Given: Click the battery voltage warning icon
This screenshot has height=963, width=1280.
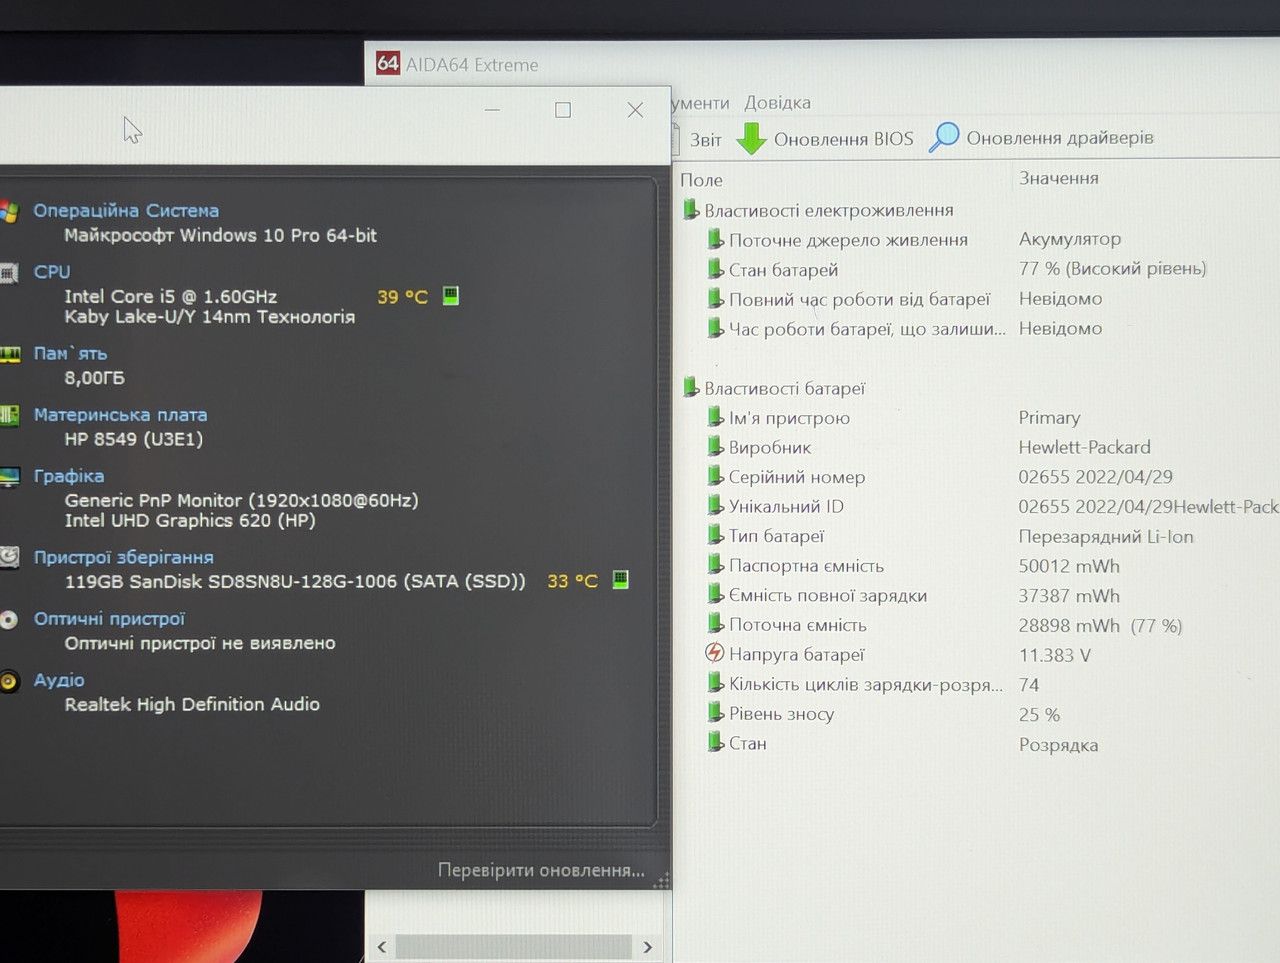Looking at the screenshot, I should (x=714, y=653).
